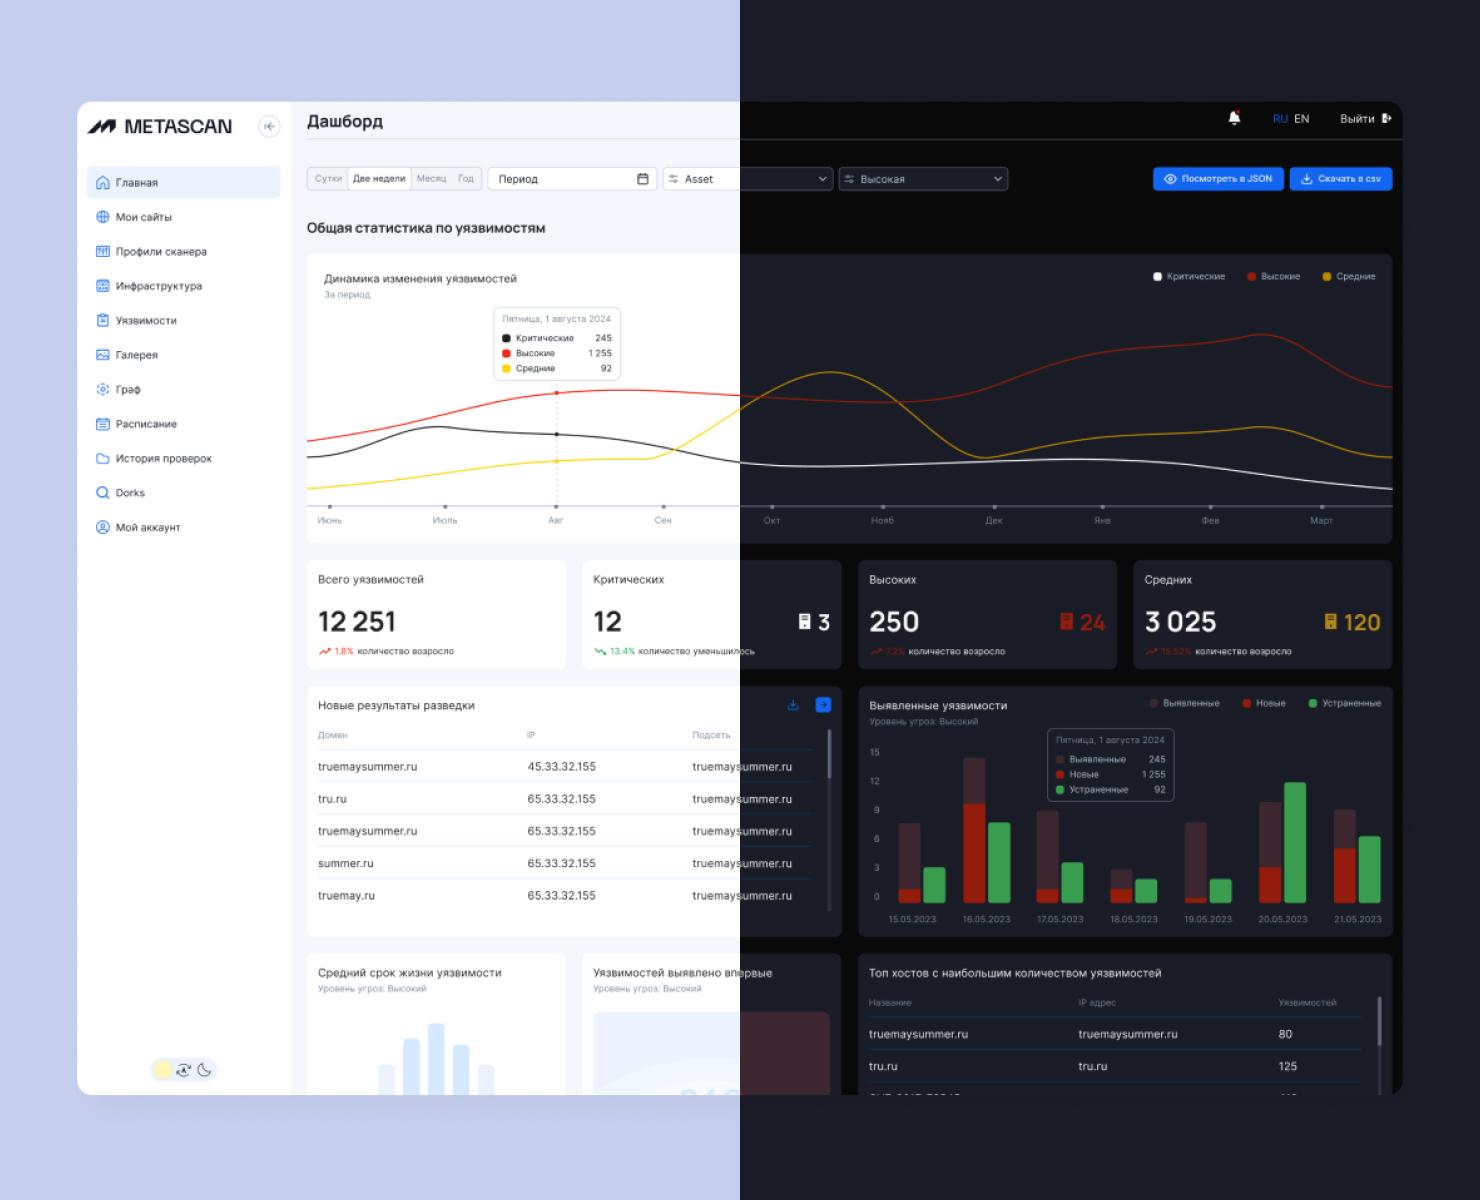Click truemaysummer.ru row in hosts table

coord(1115,1034)
